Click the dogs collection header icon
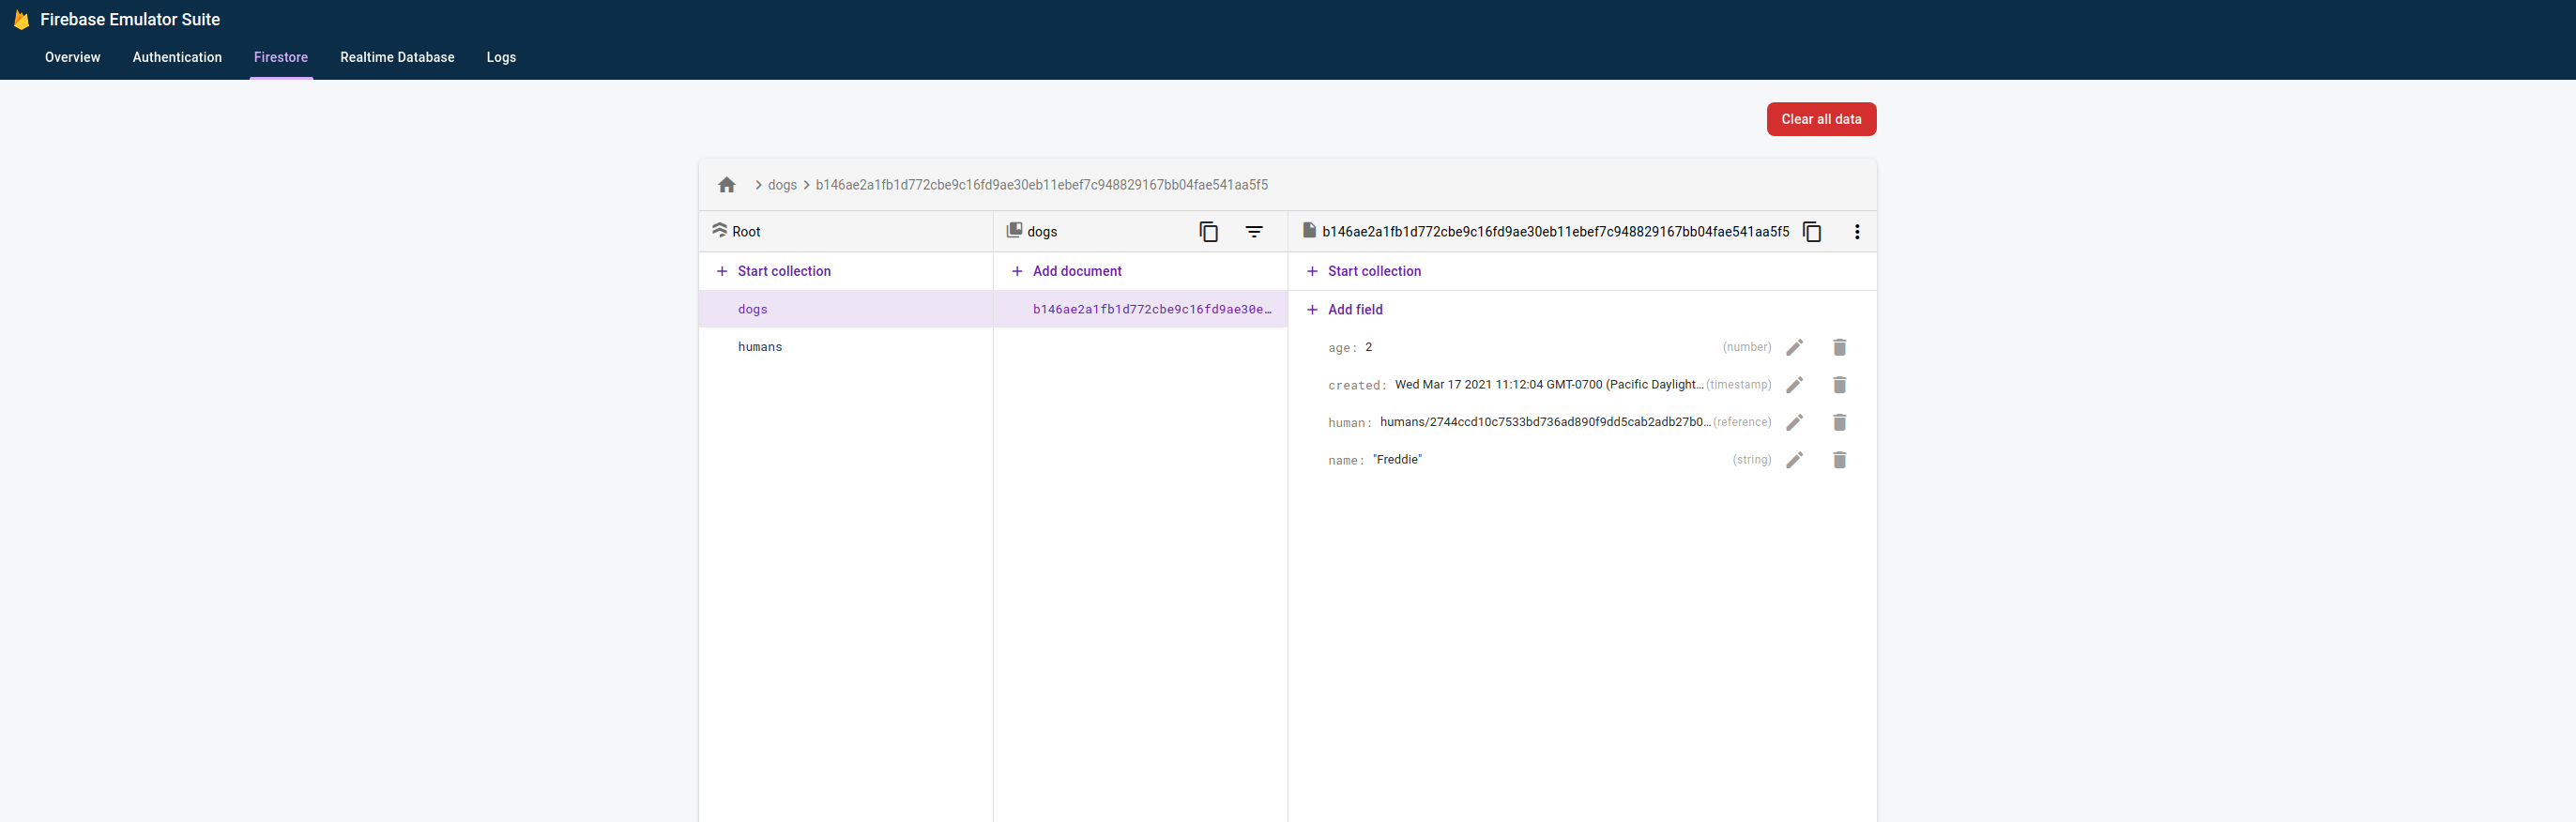The image size is (2576, 822). 1014,231
